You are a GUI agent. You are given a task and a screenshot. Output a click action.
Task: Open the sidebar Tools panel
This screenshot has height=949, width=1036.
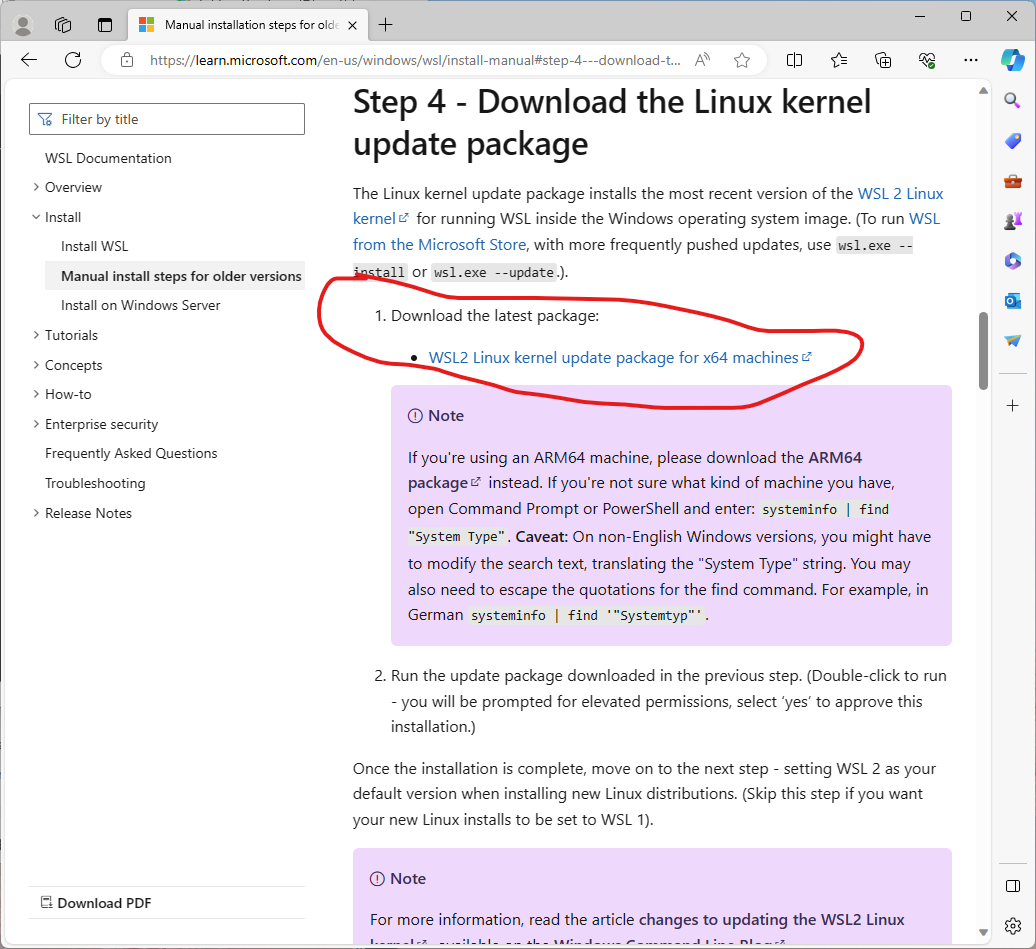[1012, 181]
